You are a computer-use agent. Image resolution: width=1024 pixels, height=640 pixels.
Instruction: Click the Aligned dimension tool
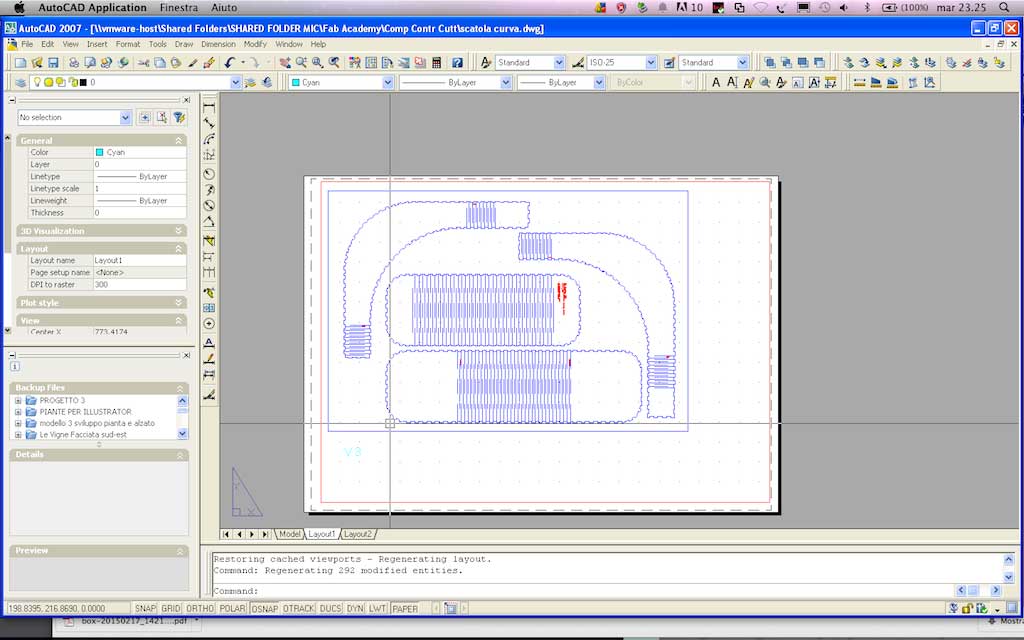209,123
